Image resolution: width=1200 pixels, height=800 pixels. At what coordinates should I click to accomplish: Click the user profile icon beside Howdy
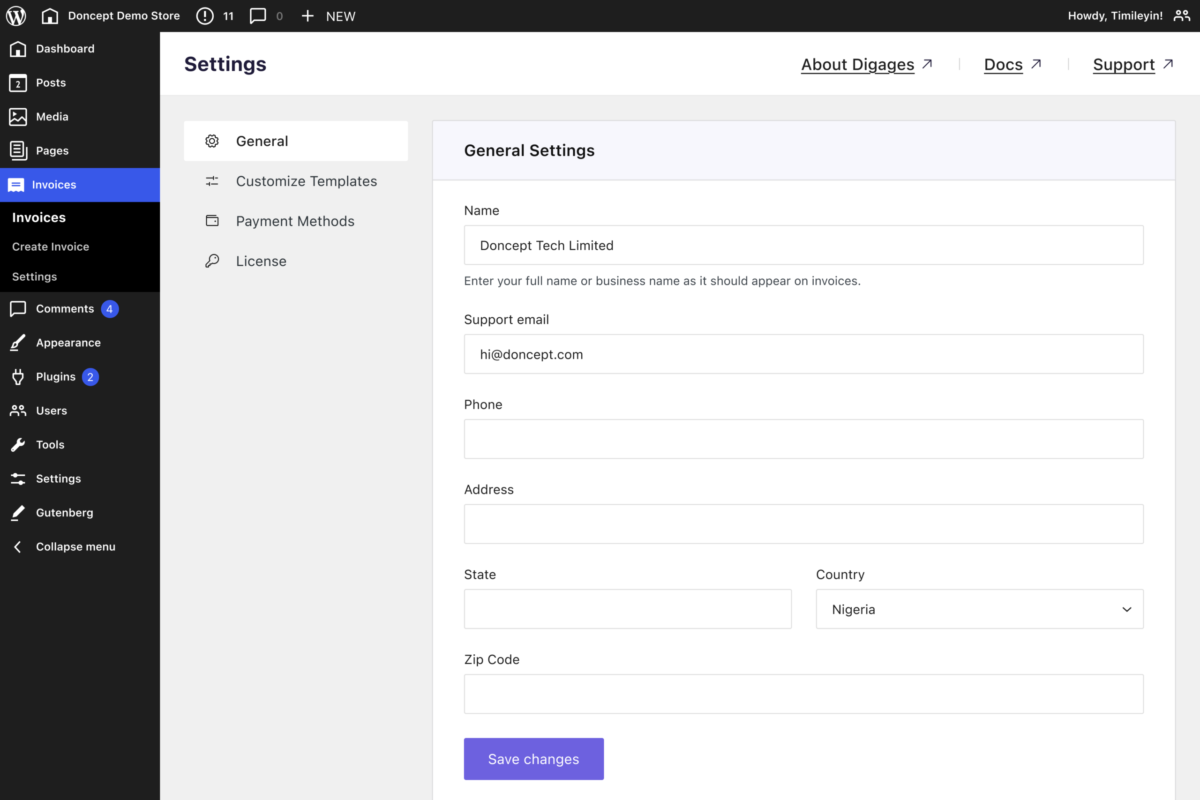point(1181,16)
